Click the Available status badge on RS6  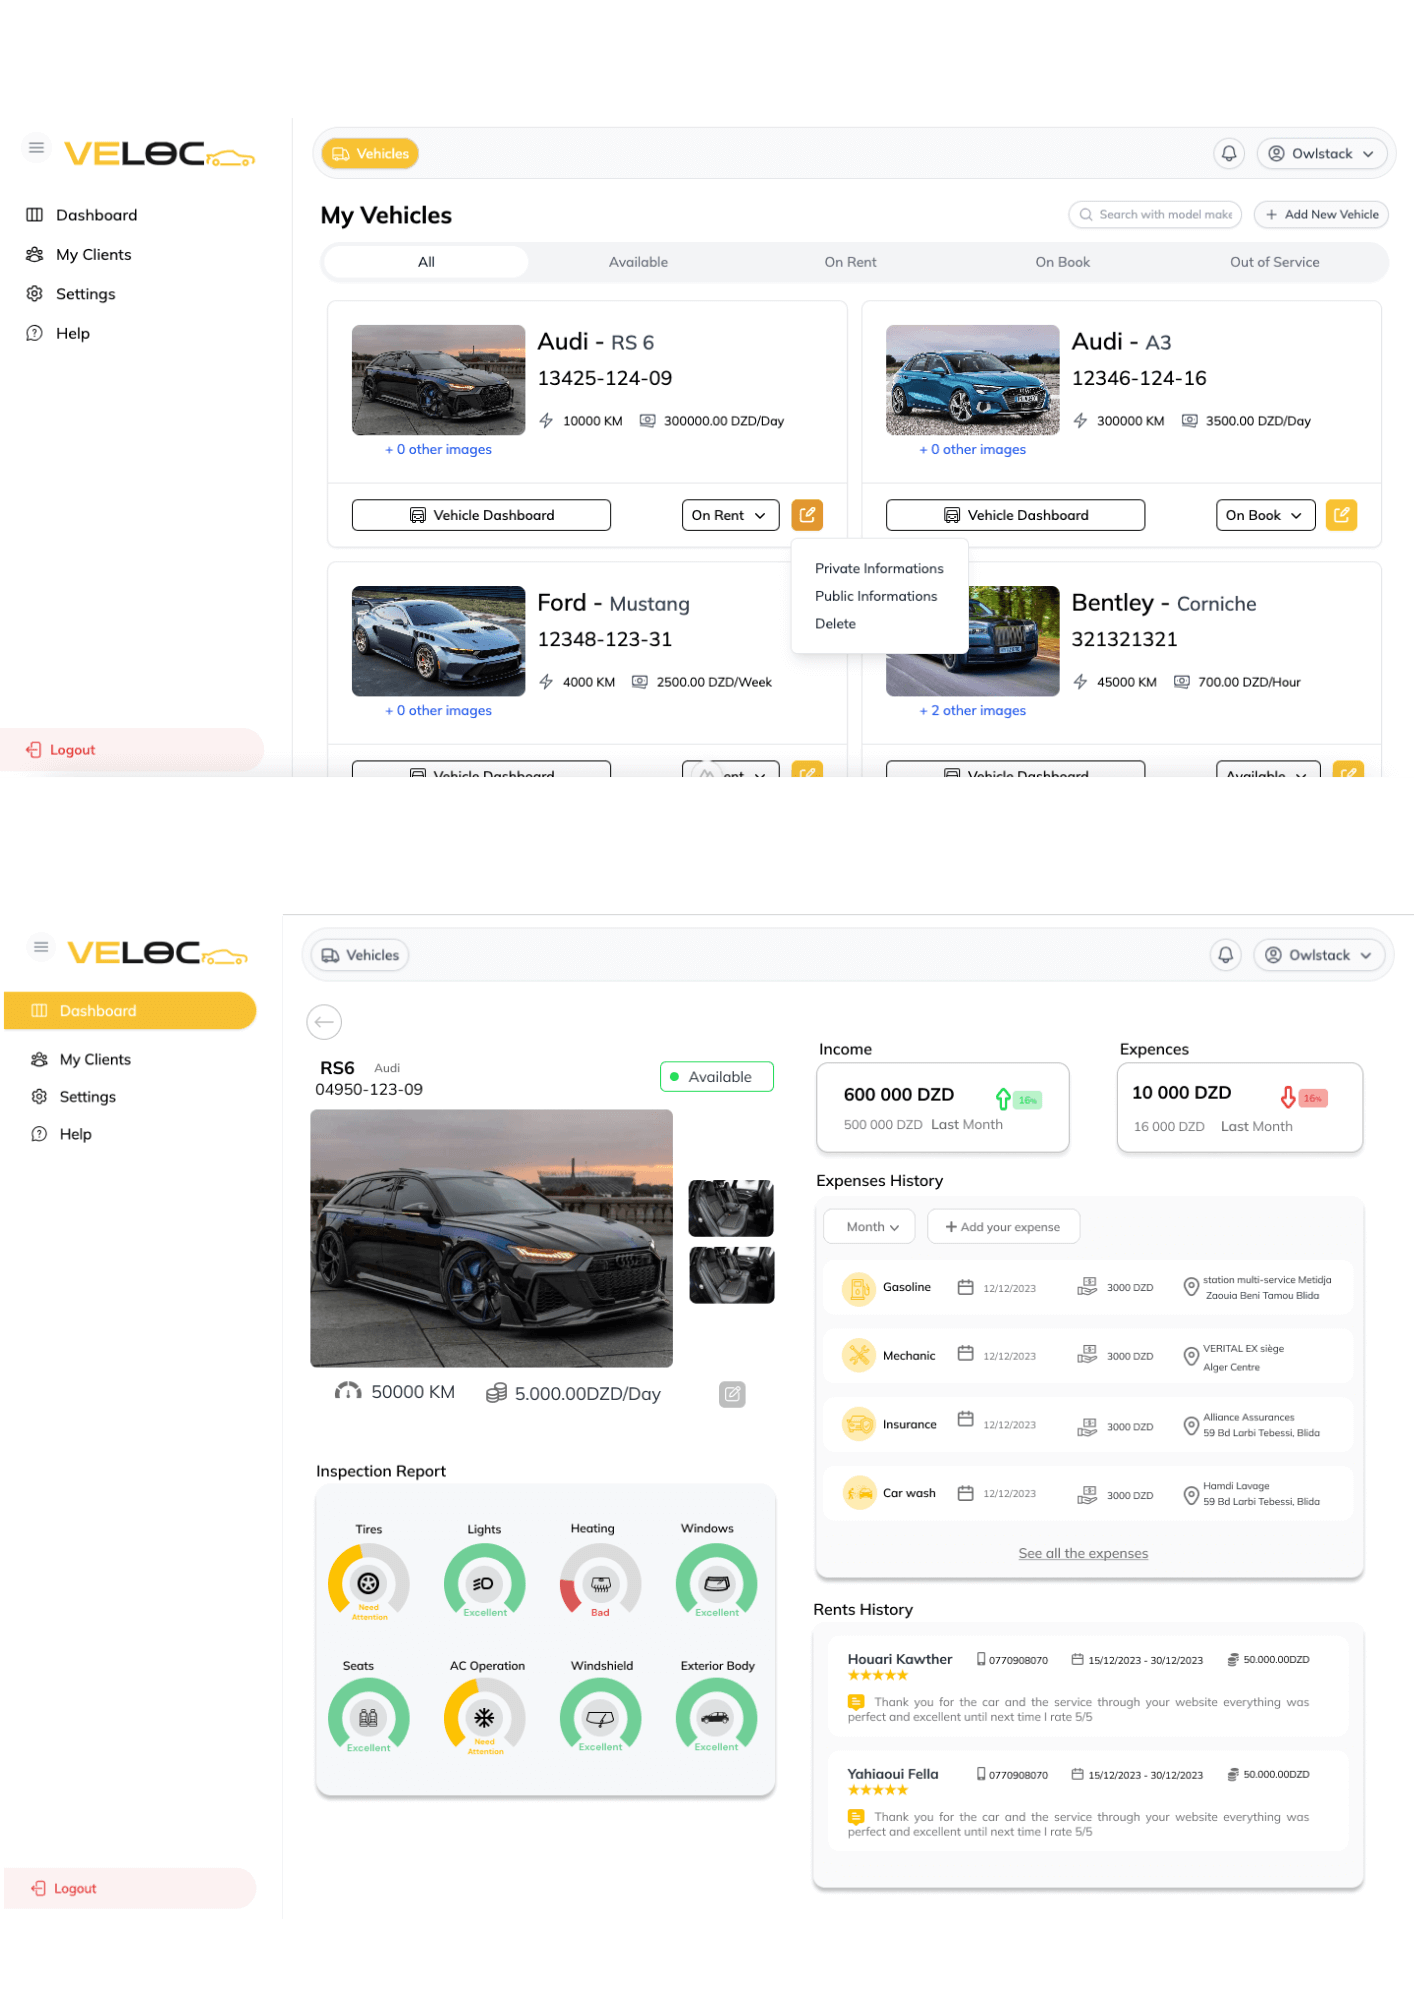(716, 1077)
